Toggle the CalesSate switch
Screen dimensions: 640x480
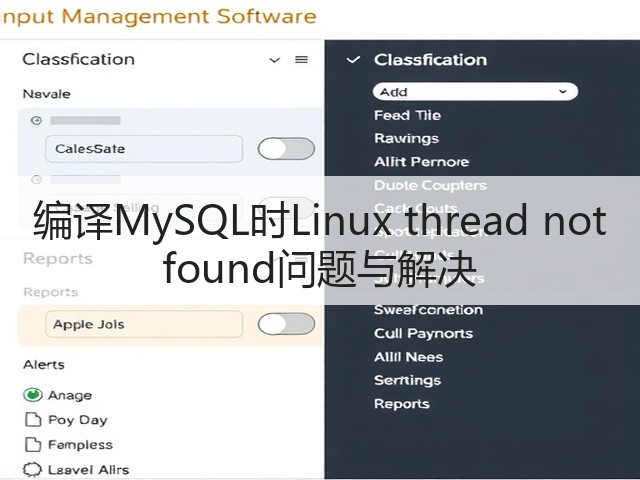click(286, 149)
